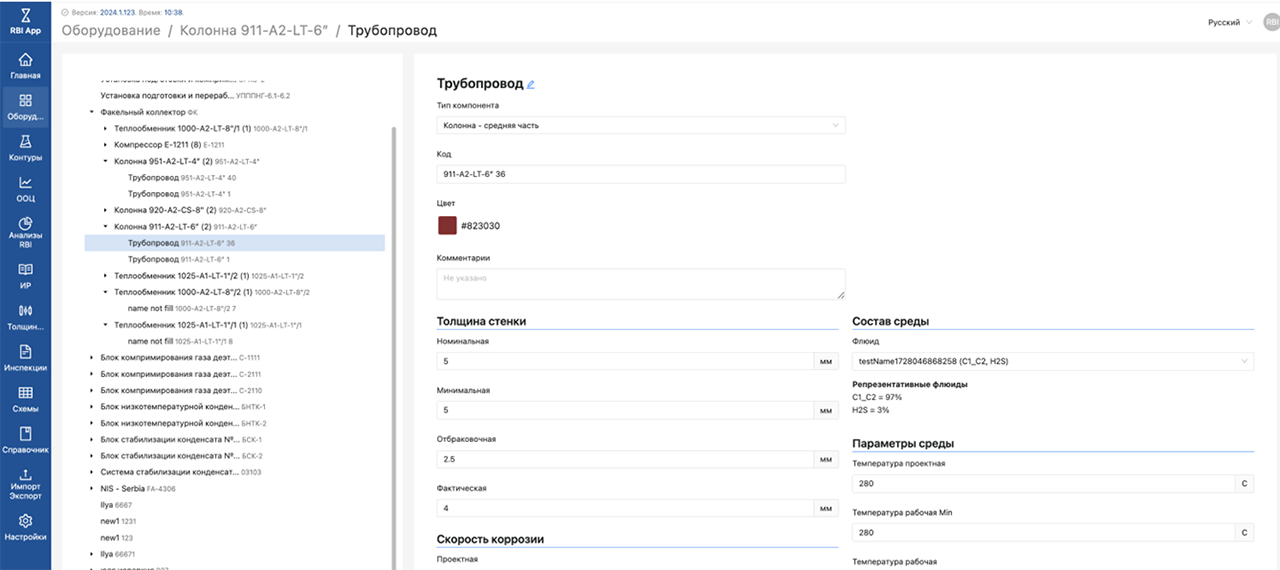The height and width of the screenshot is (570, 1280).
Task: Click the Комментарии text area
Action: (x=641, y=283)
